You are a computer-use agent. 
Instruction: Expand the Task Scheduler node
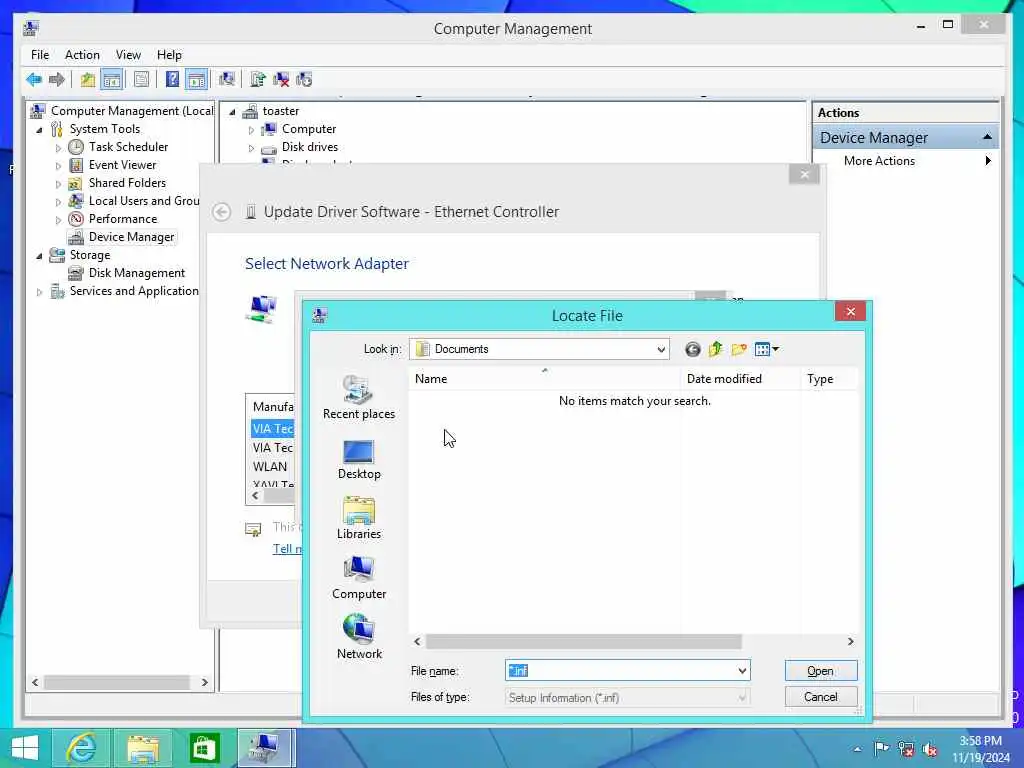(58, 148)
